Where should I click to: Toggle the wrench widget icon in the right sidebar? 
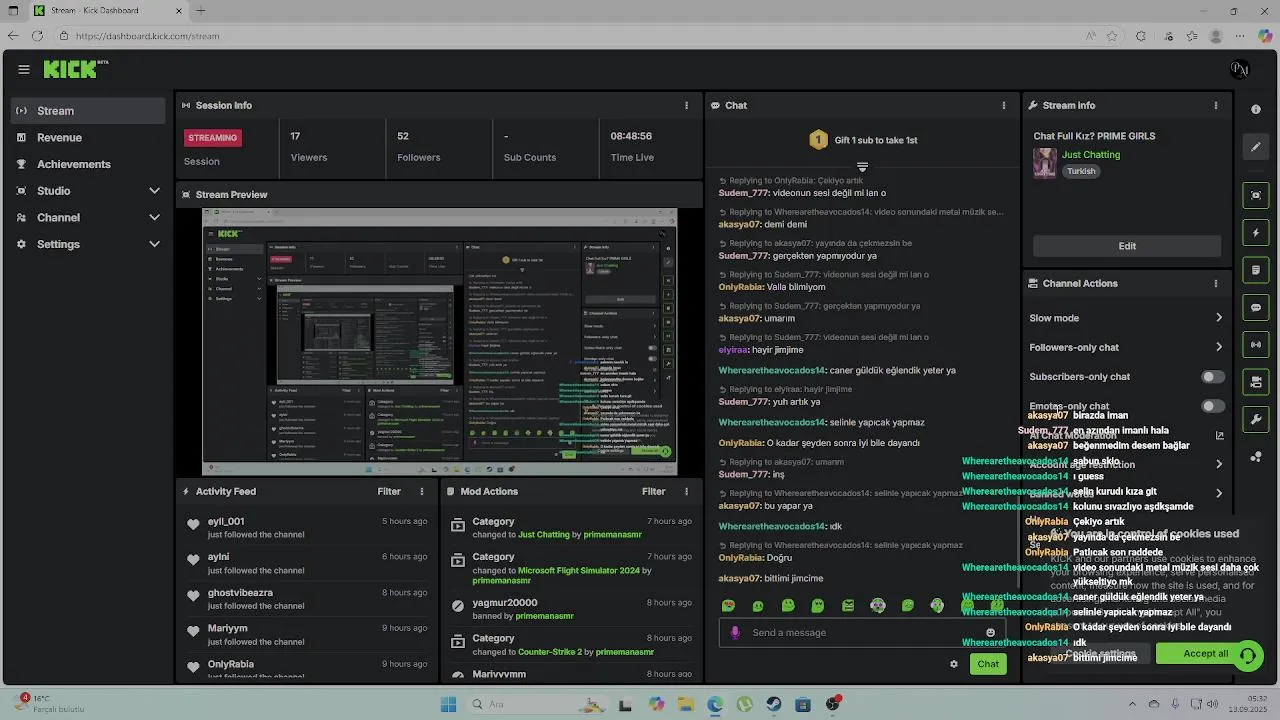pos(1256,419)
